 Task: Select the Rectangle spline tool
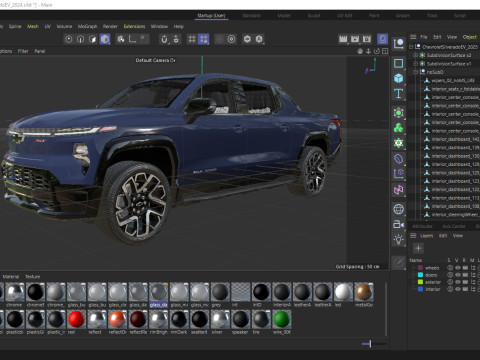pos(399,63)
